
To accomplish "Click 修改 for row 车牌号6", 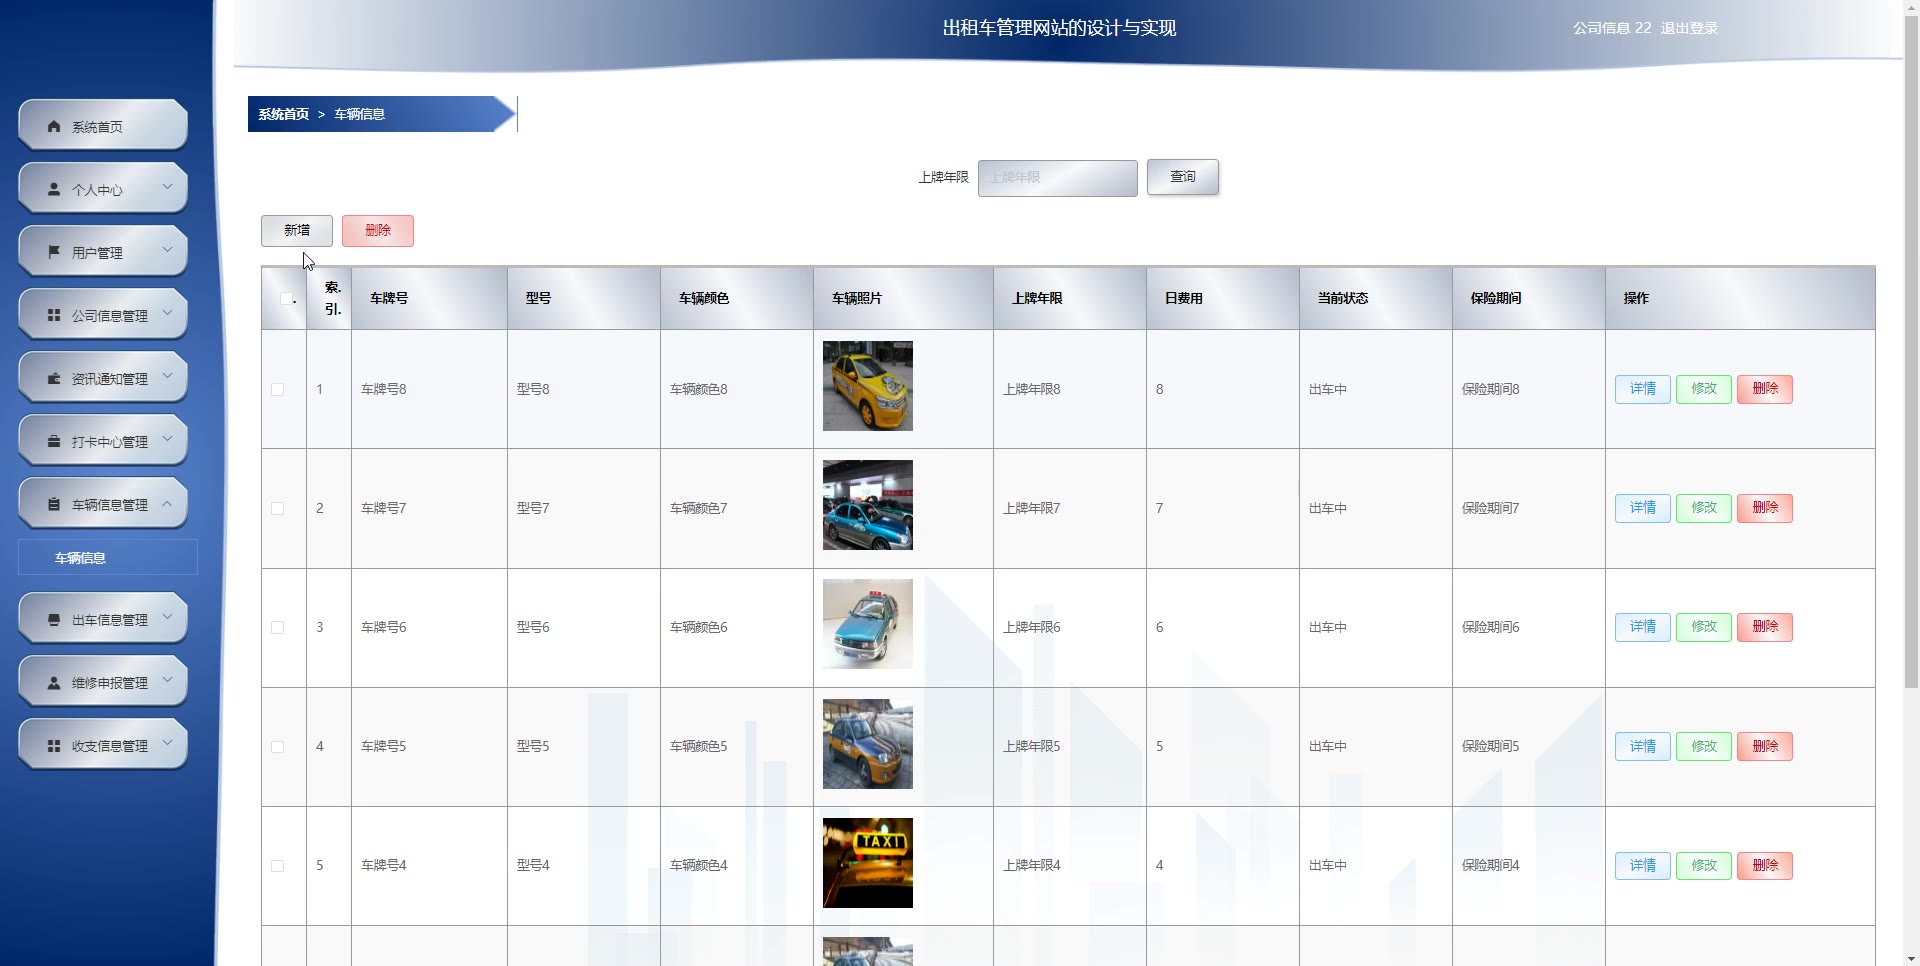I will pyautogui.click(x=1704, y=627).
